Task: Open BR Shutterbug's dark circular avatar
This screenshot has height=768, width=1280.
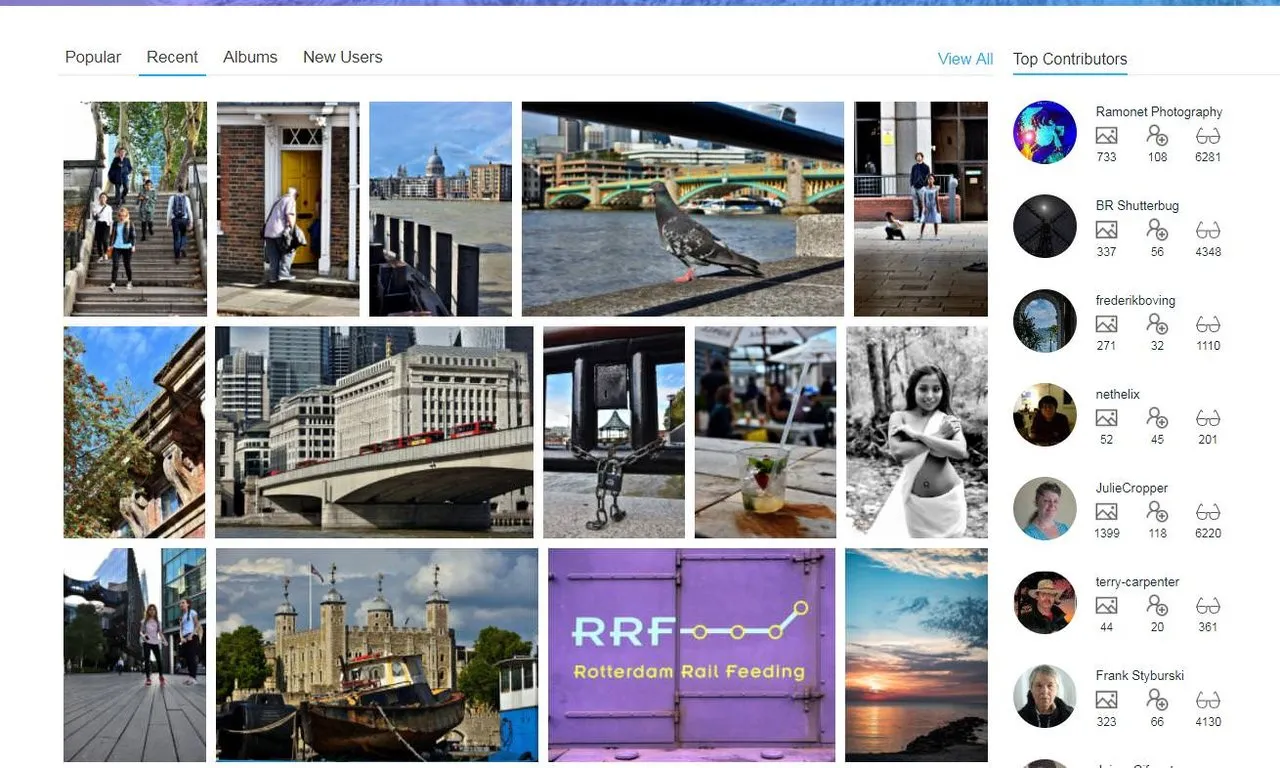Action: pyautogui.click(x=1045, y=226)
